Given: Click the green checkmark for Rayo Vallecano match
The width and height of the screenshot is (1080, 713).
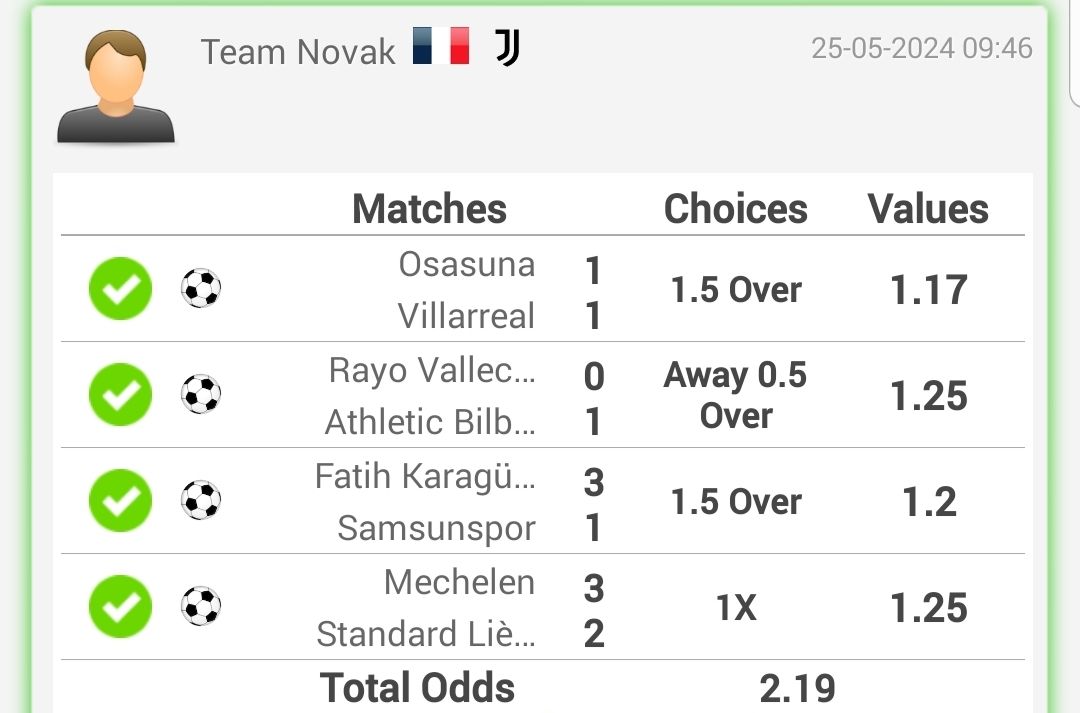Looking at the screenshot, I should [121, 395].
